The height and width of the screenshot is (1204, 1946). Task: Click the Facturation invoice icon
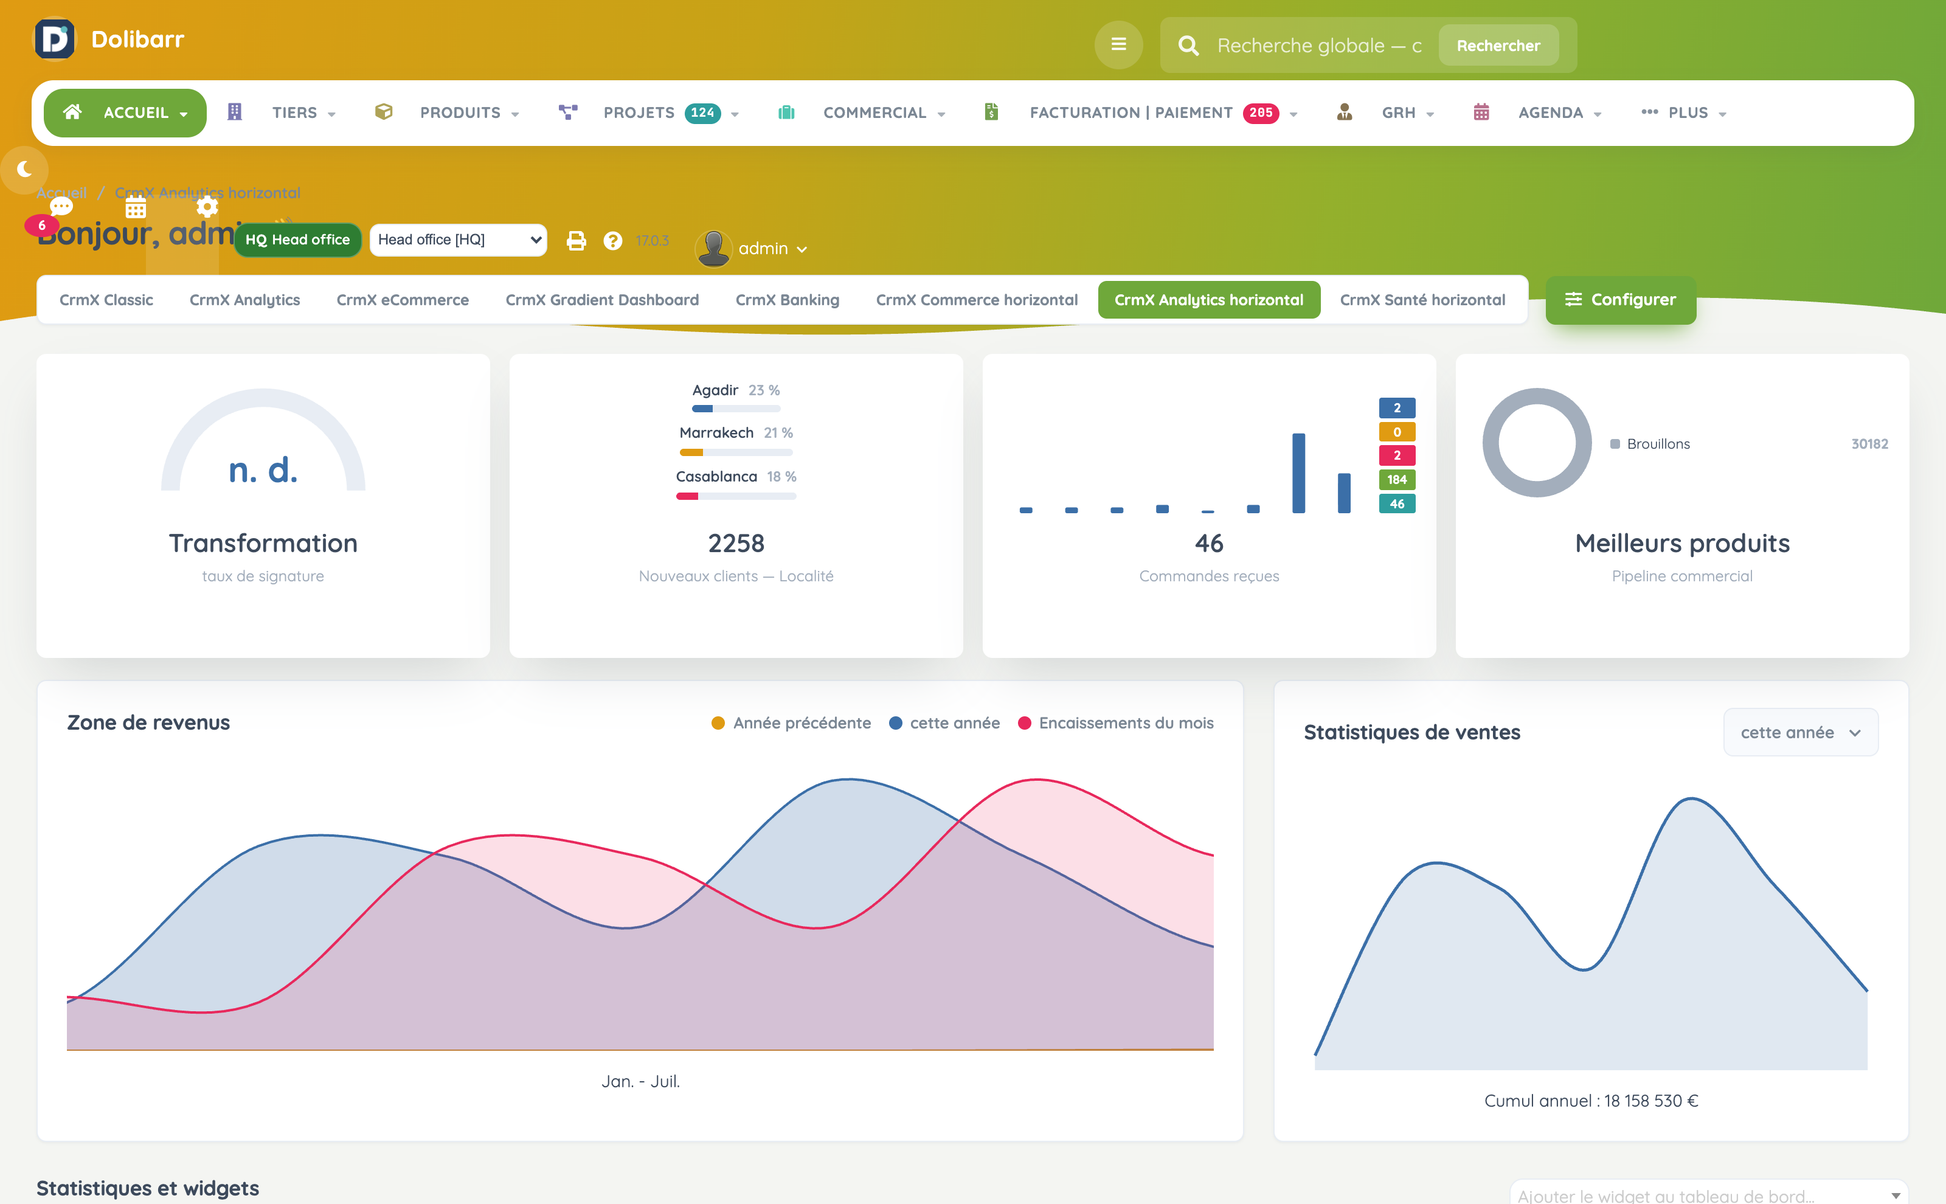(991, 112)
